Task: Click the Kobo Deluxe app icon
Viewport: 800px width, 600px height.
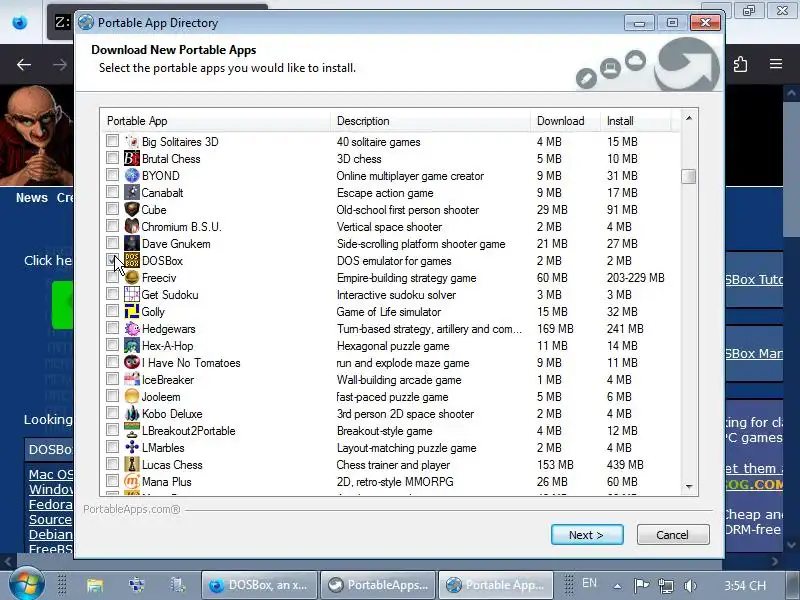Action: pyautogui.click(x=132, y=413)
